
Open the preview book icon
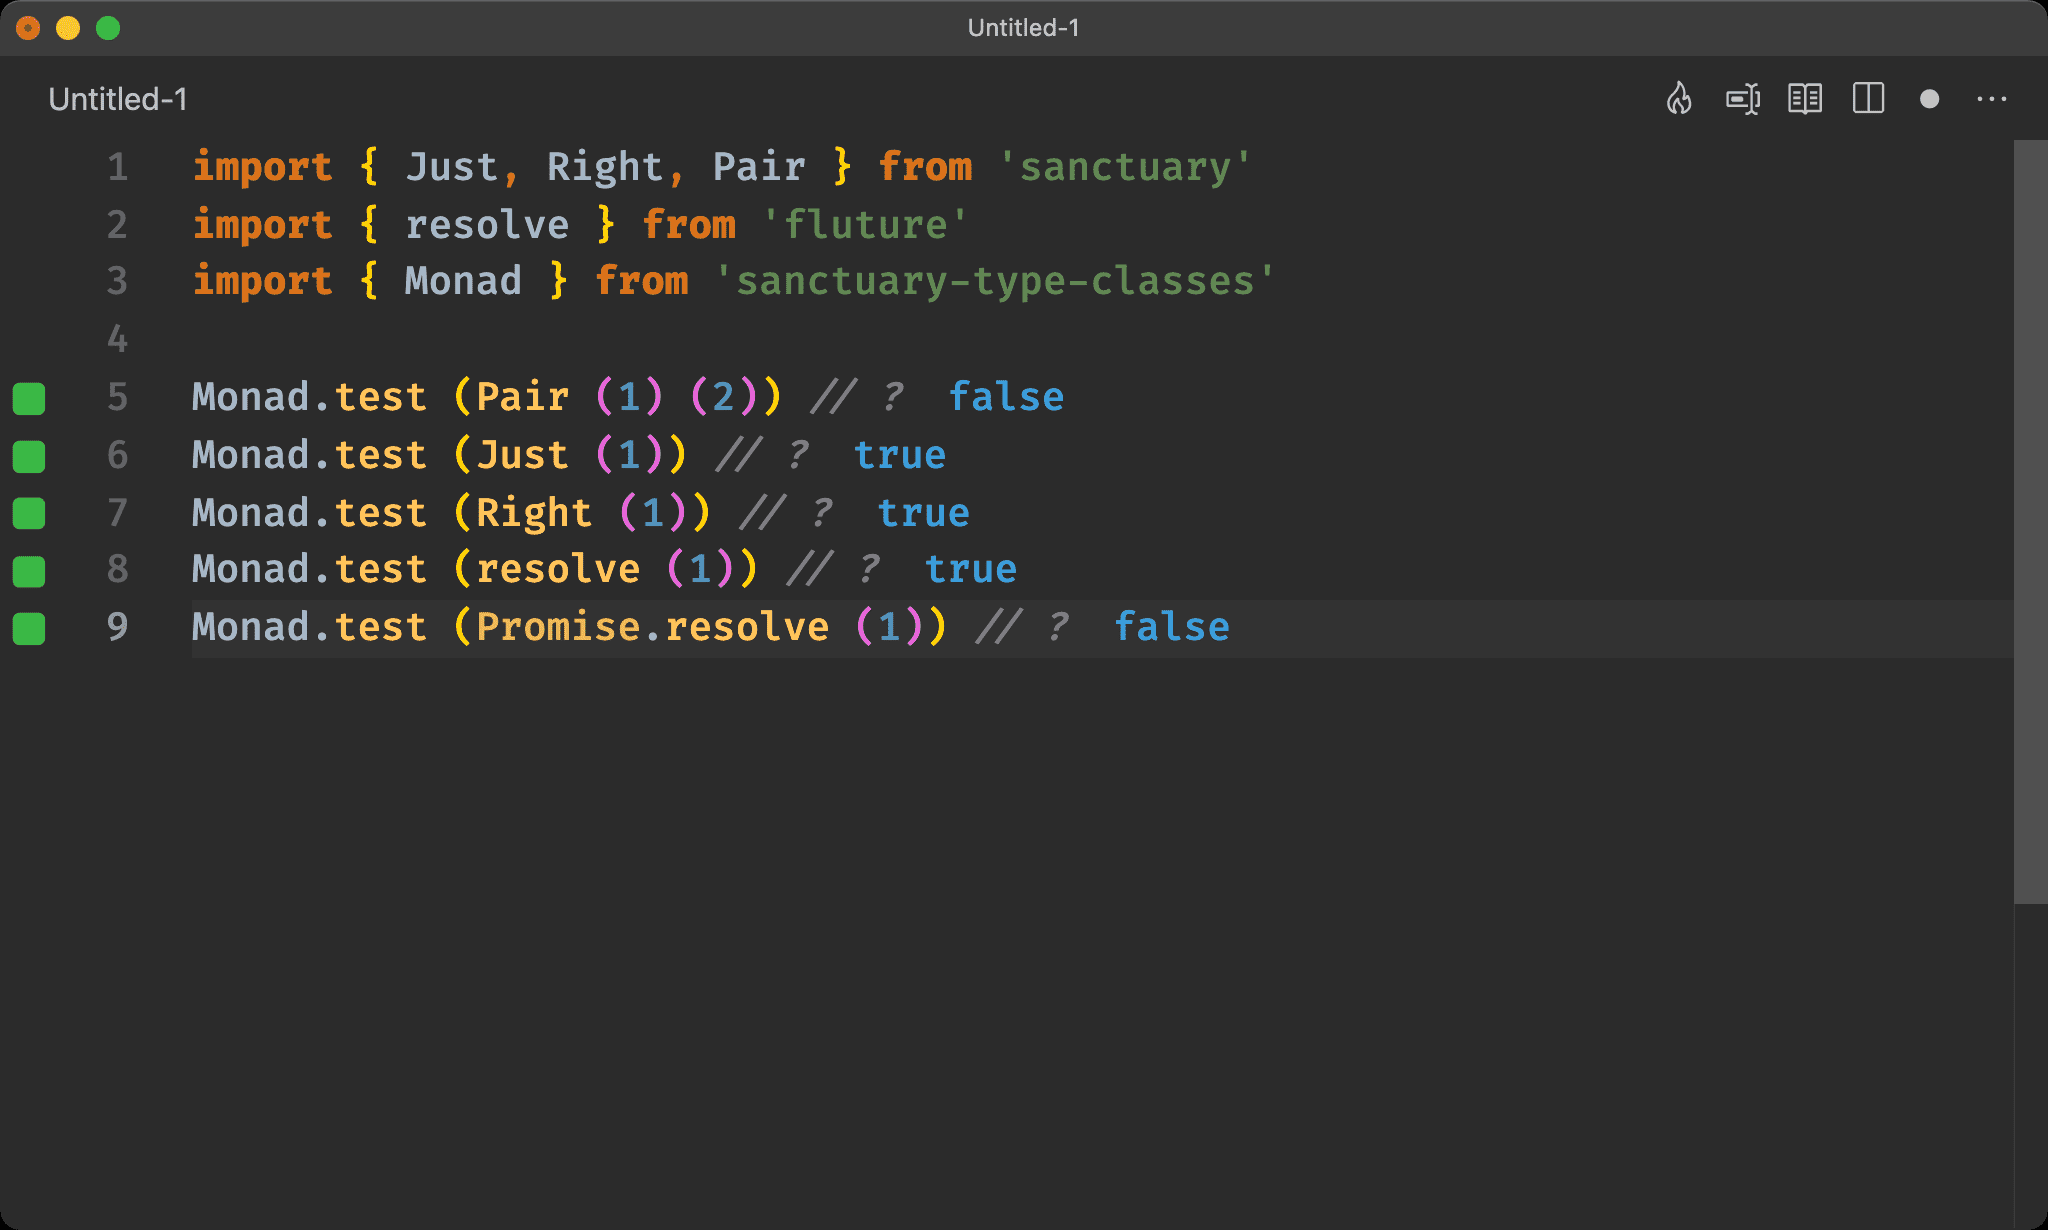tap(1805, 99)
